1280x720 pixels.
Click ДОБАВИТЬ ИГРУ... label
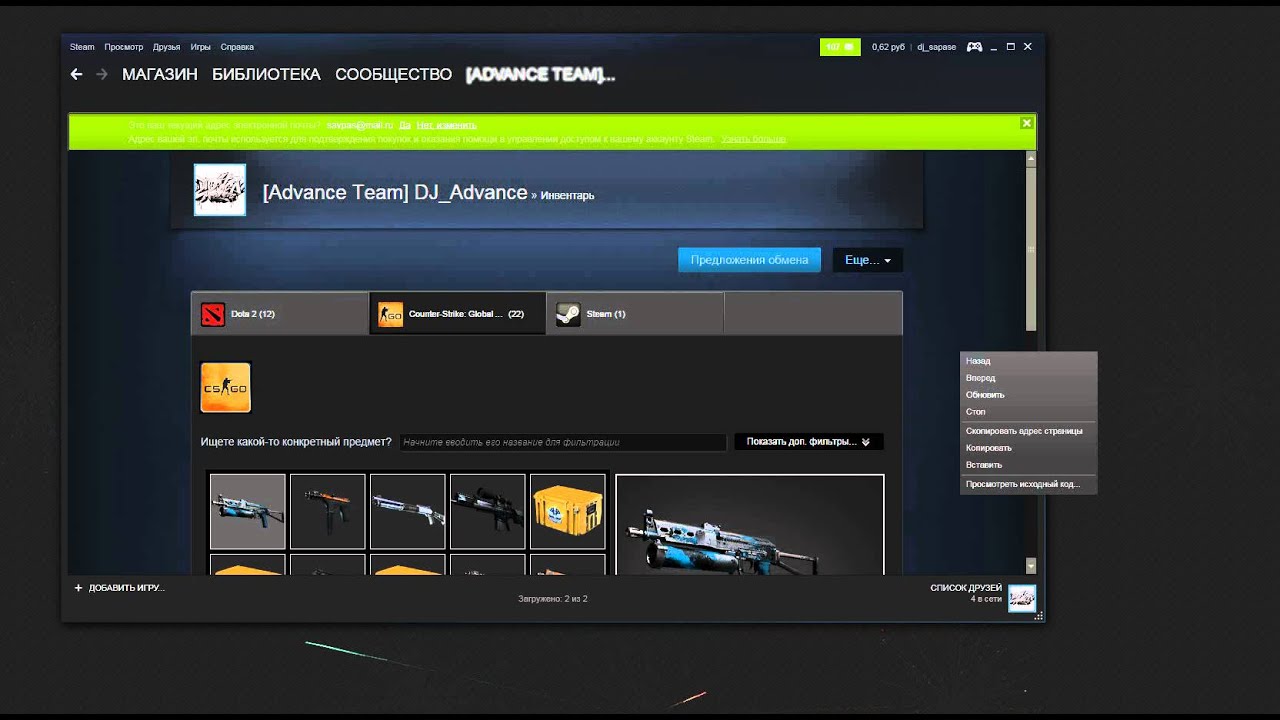[126, 588]
